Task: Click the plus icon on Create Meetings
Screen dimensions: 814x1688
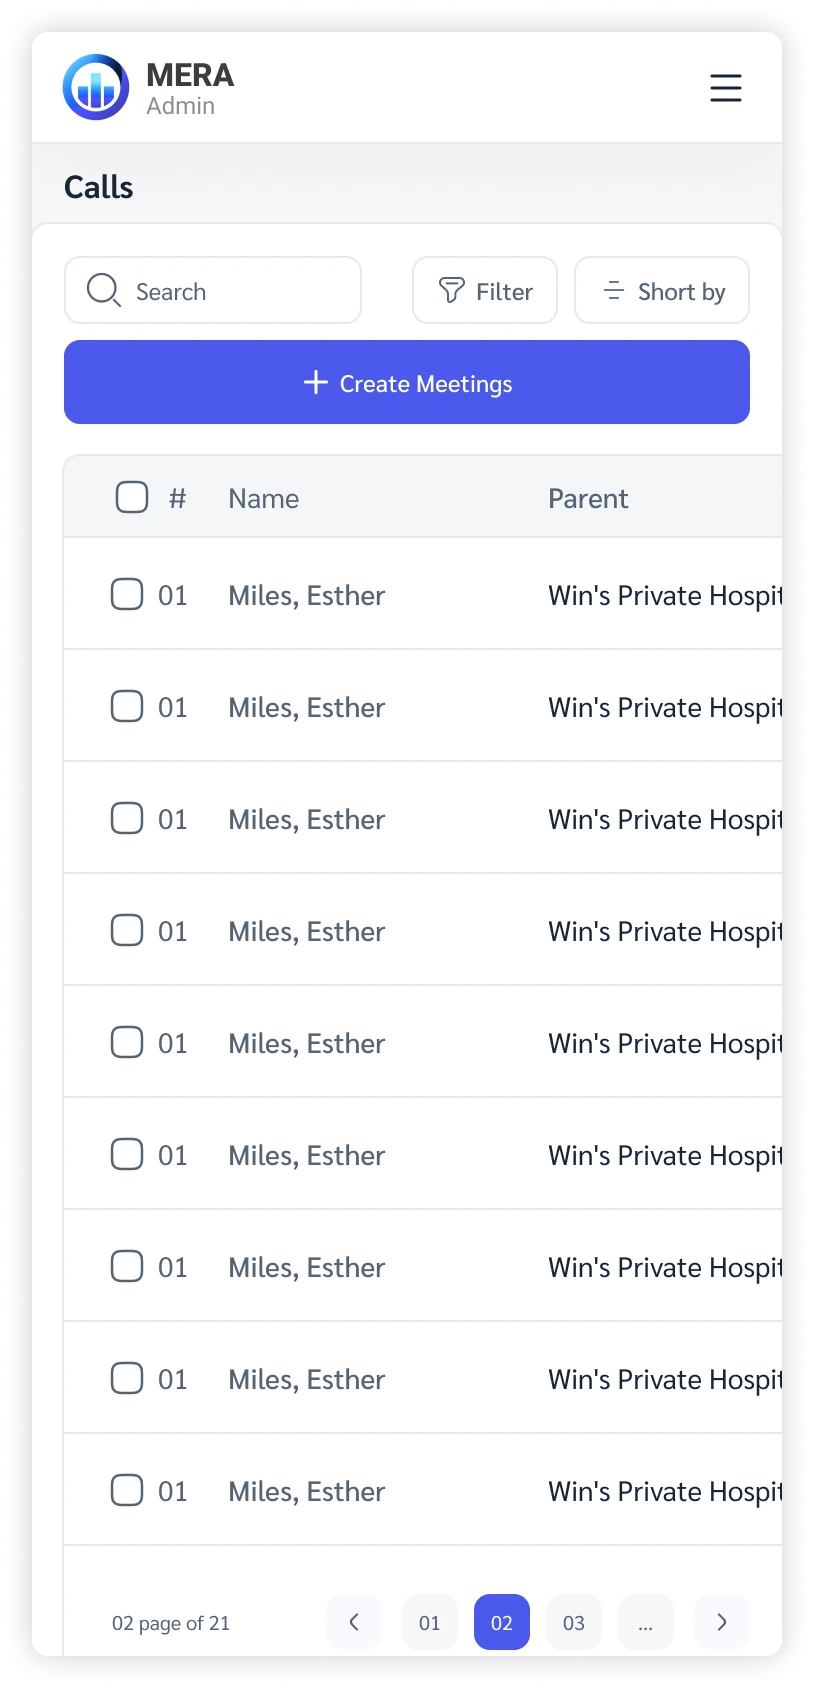Action: pyautogui.click(x=316, y=382)
